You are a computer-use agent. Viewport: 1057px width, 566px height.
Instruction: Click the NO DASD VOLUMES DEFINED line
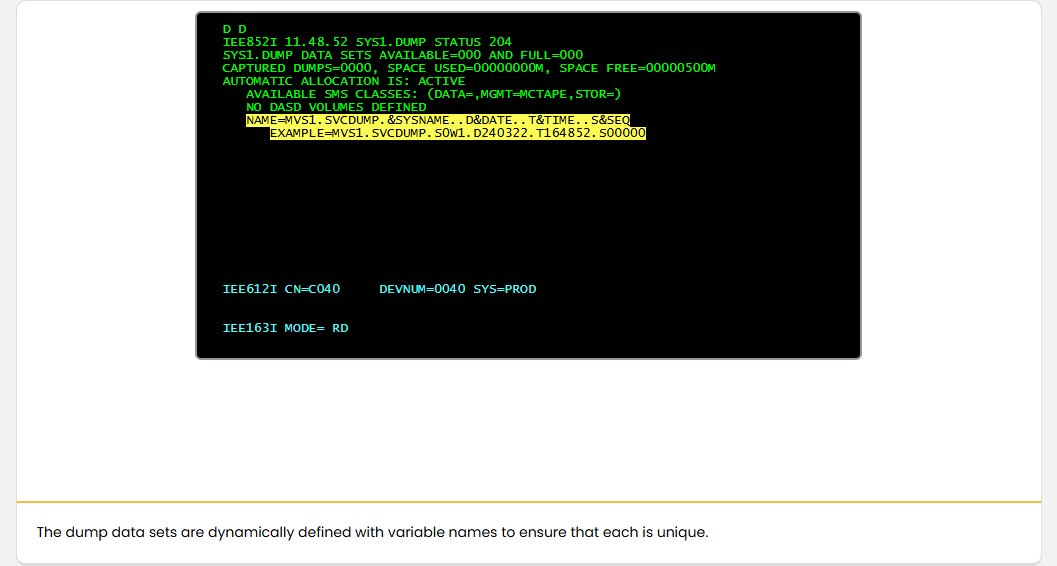tap(336, 107)
